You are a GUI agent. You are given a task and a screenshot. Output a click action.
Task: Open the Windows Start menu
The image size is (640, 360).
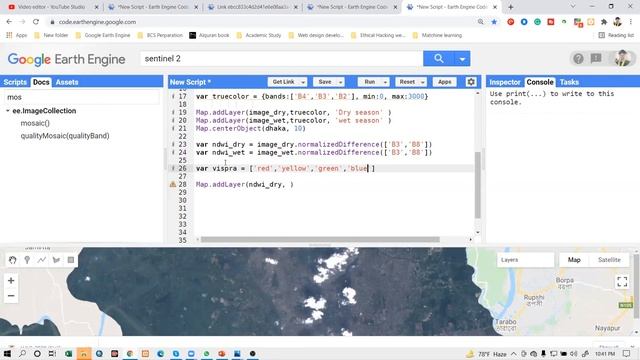point(7,353)
